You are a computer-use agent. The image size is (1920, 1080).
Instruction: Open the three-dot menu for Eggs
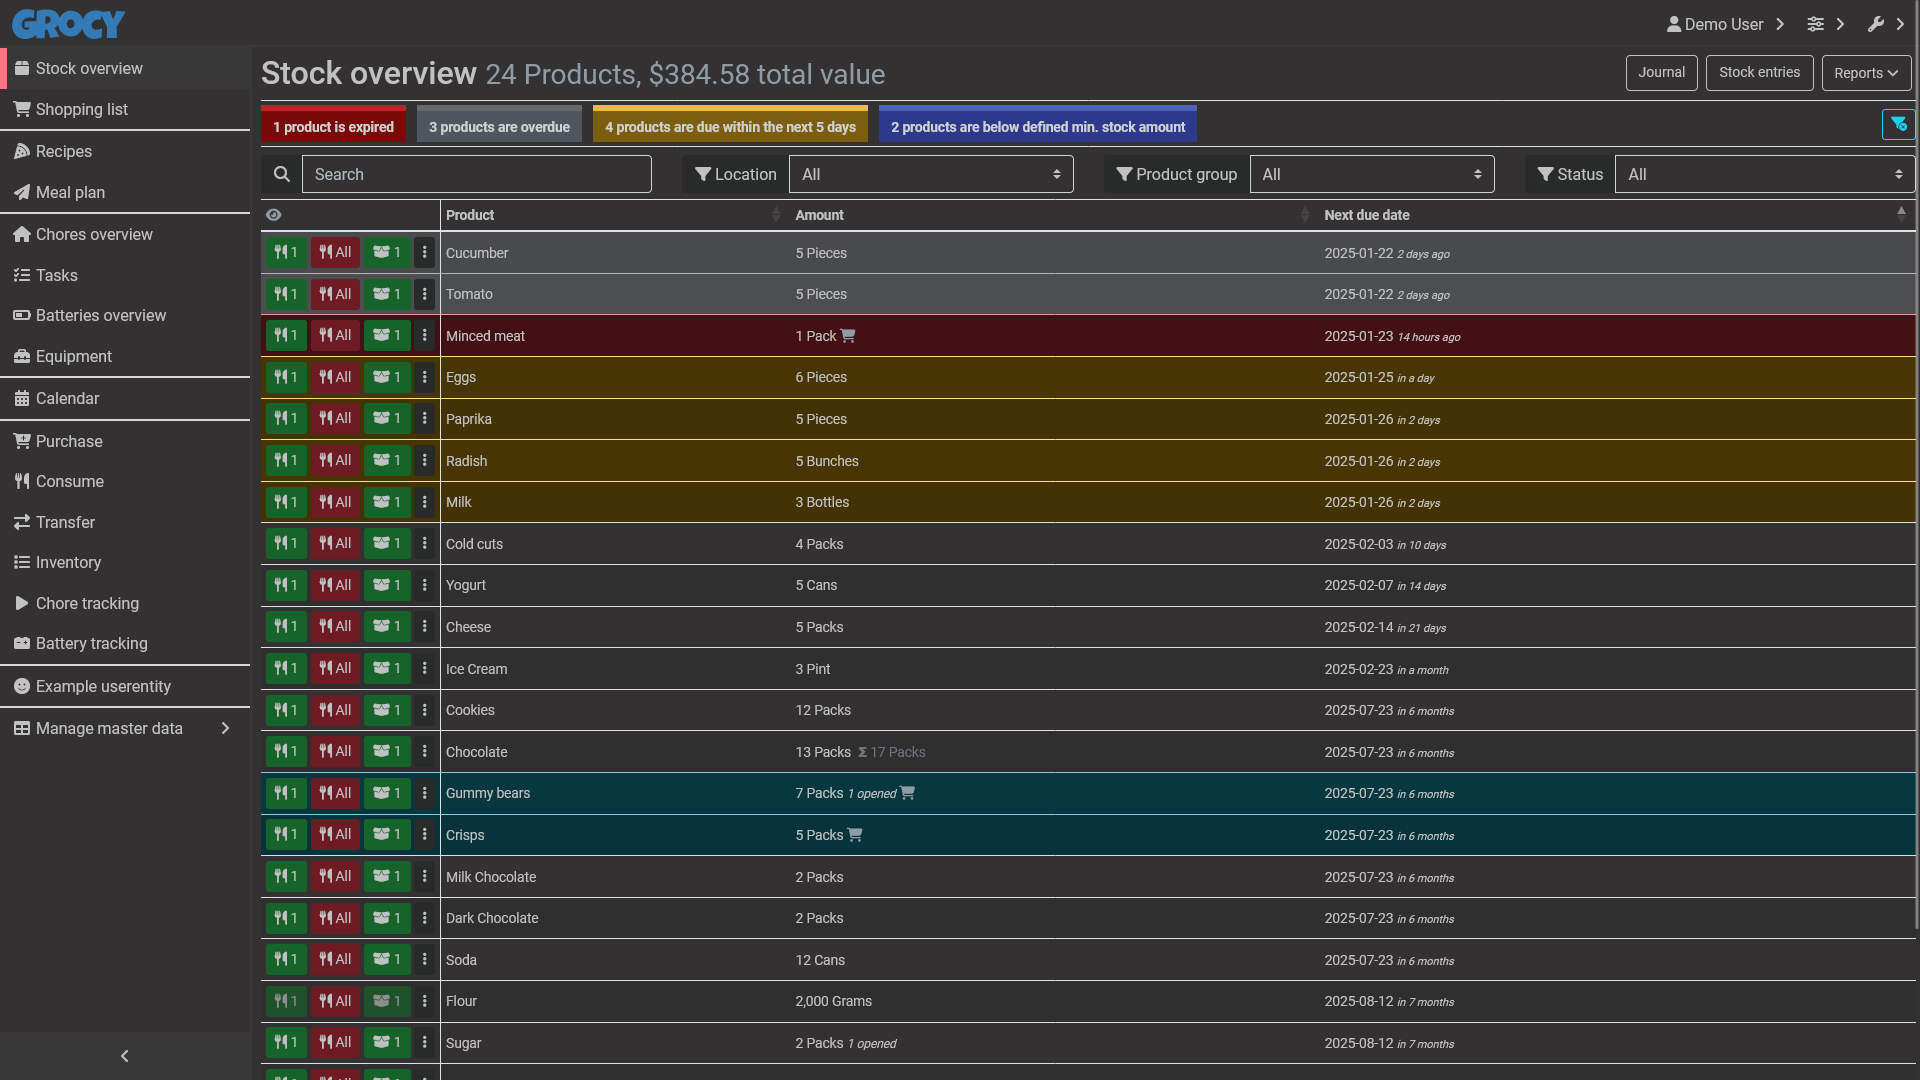click(x=425, y=378)
